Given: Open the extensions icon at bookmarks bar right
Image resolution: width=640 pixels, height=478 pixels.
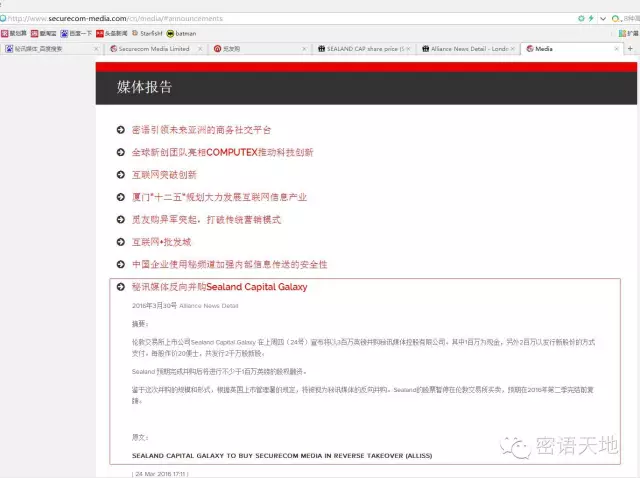Looking at the screenshot, I should click(x=622, y=33).
